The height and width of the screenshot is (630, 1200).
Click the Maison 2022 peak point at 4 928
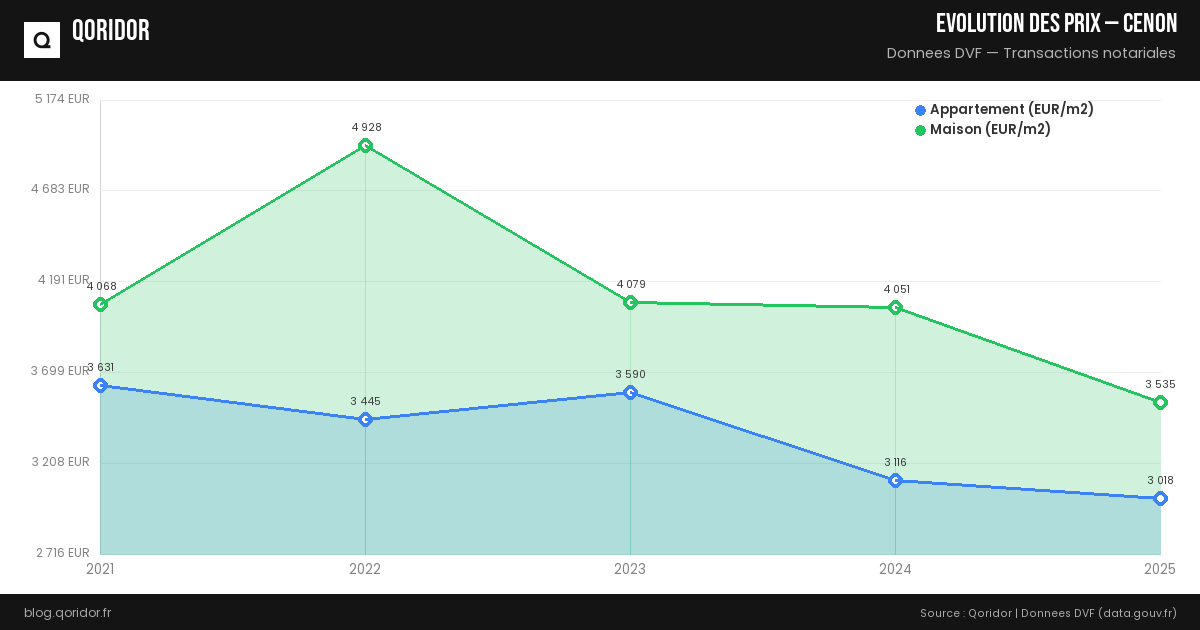point(366,146)
